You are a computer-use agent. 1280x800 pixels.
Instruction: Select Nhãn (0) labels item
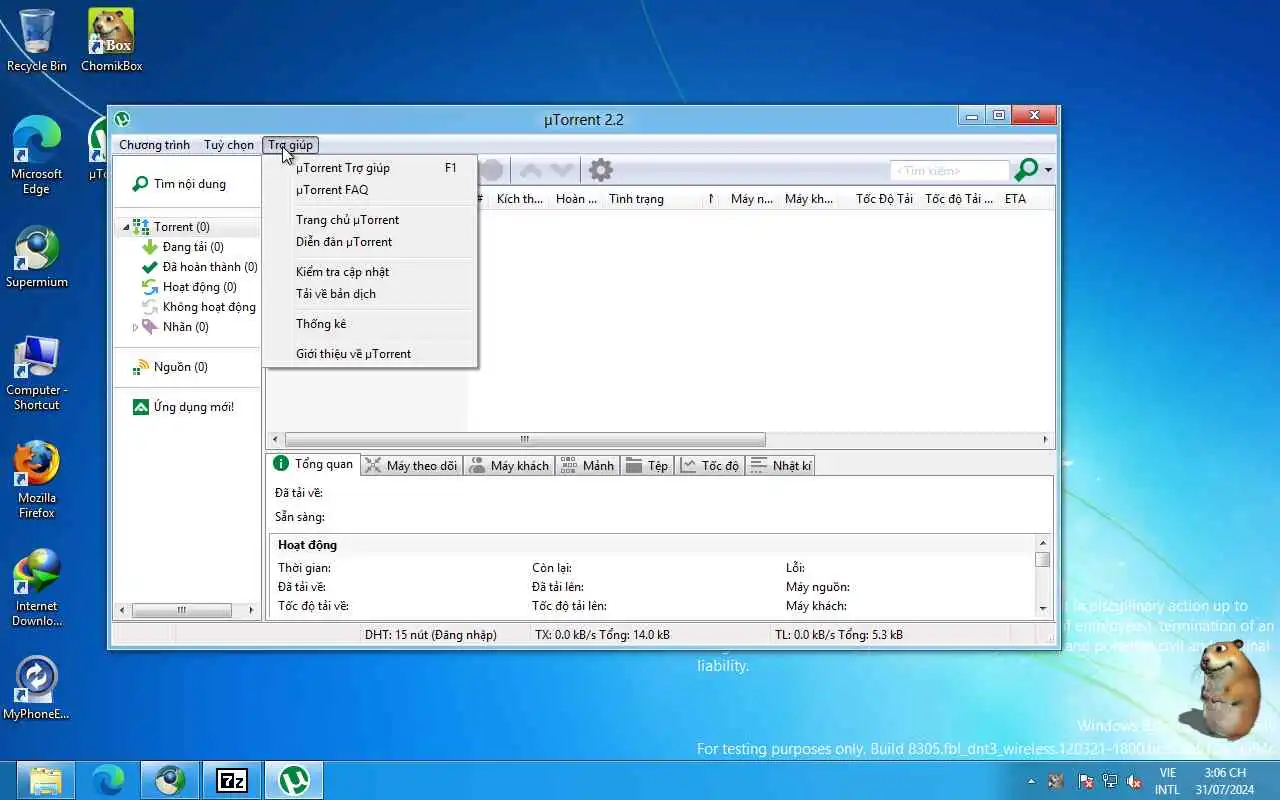pyautogui.click(x=175, y=327)
